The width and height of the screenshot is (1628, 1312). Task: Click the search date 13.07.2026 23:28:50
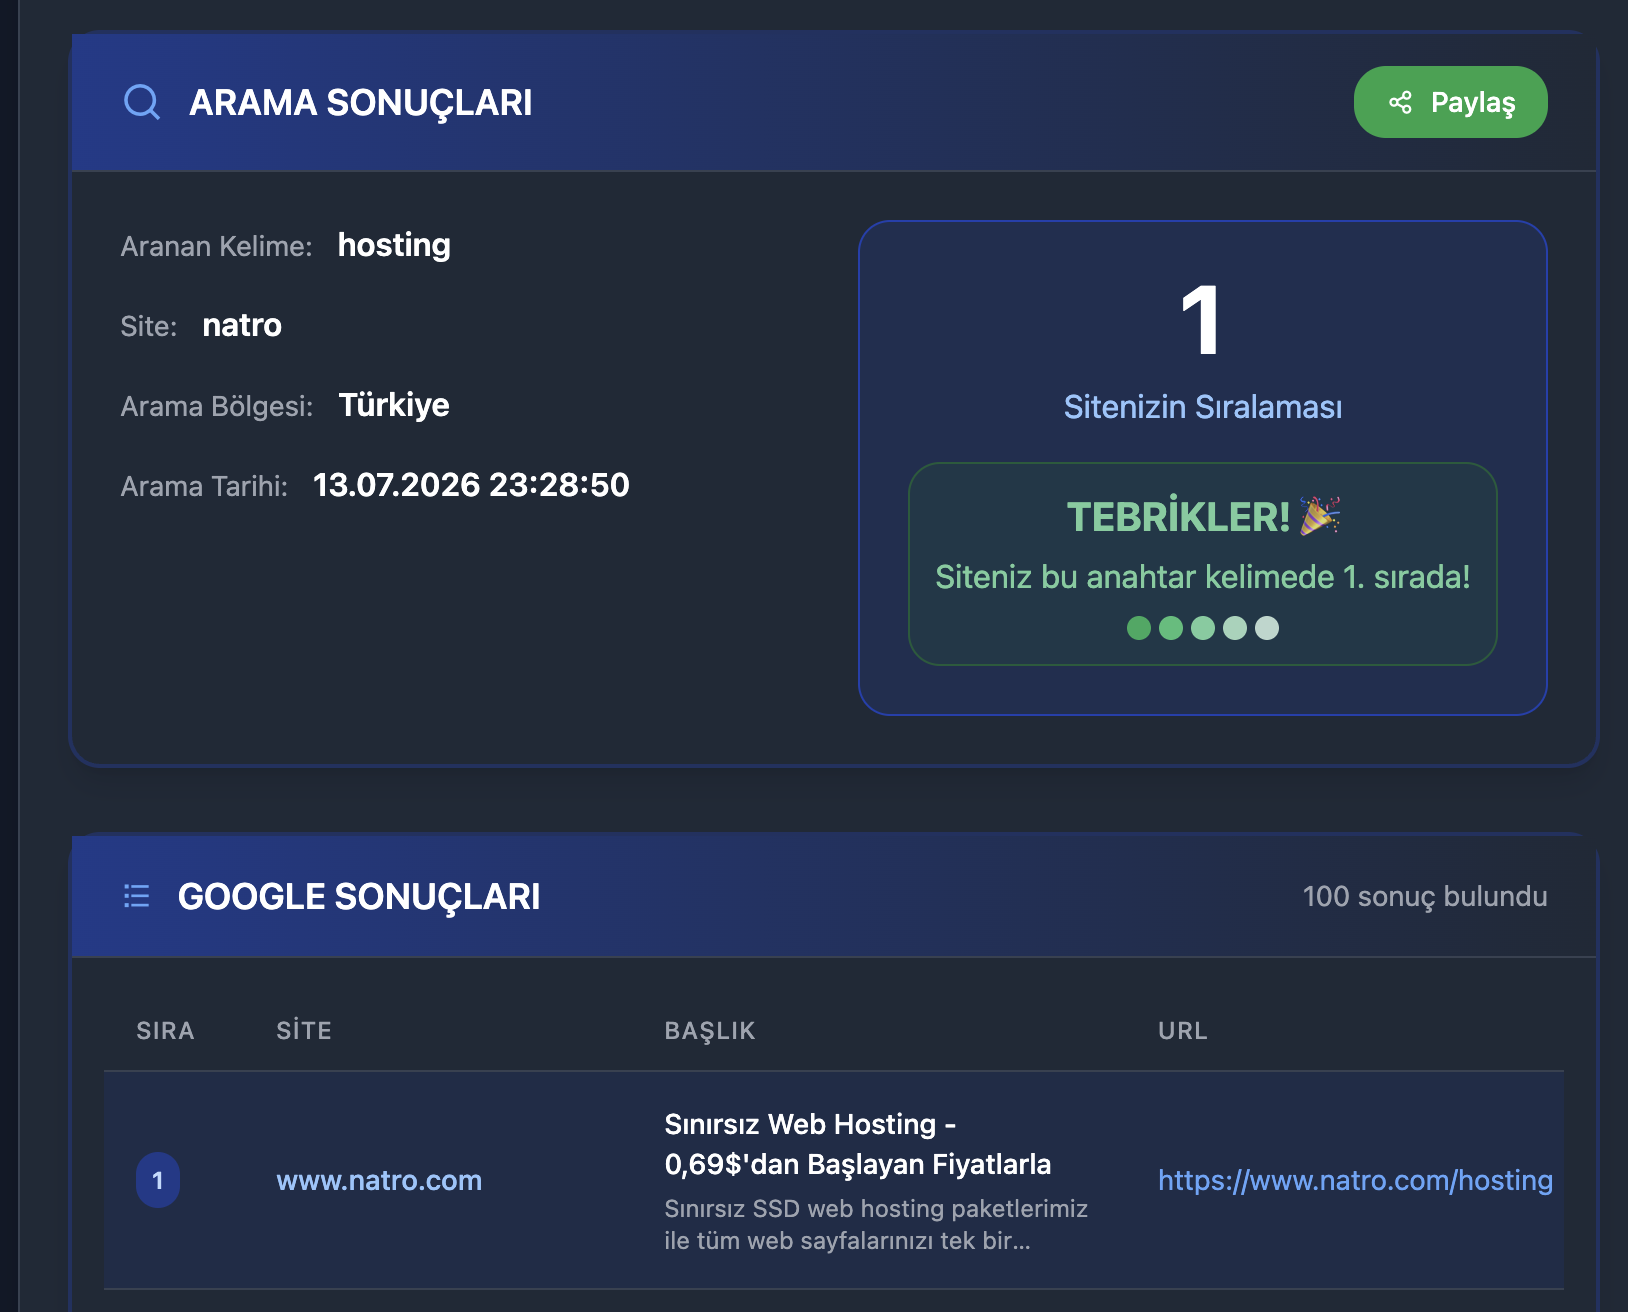(471, 485)
